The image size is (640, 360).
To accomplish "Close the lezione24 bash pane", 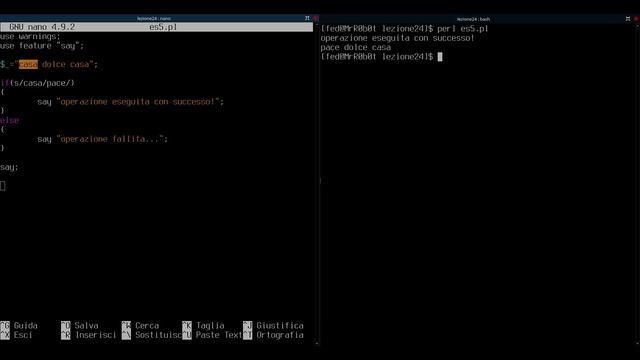I will pyautogui.click(x=636, y=19).
